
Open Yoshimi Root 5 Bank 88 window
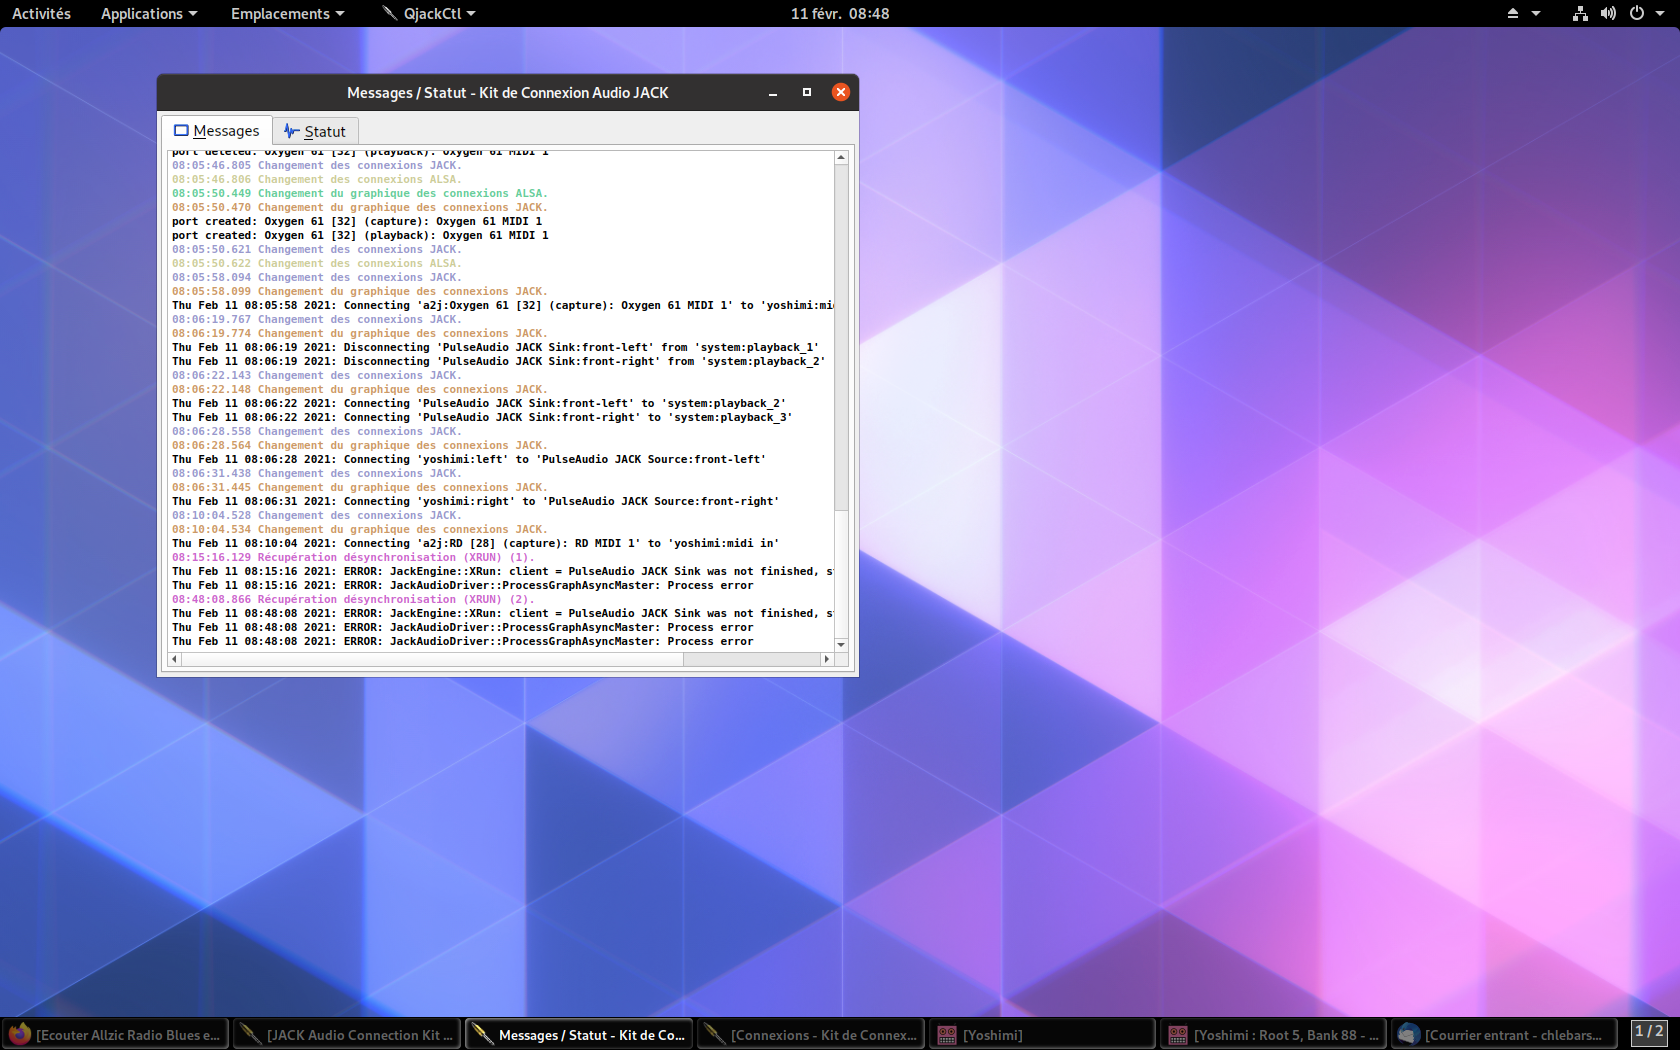(1273, 1035)
